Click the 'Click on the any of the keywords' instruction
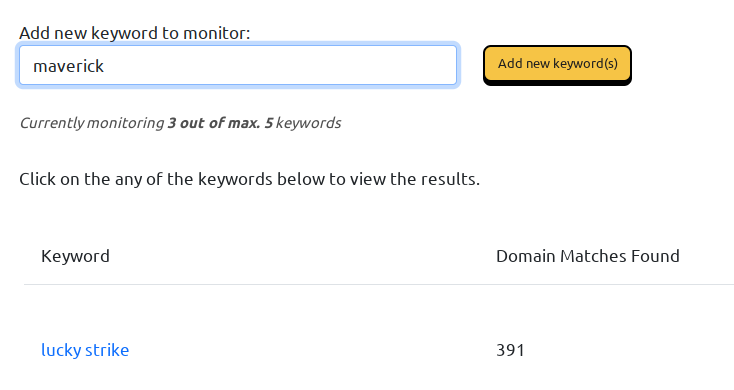 click(x=250, y=179)
